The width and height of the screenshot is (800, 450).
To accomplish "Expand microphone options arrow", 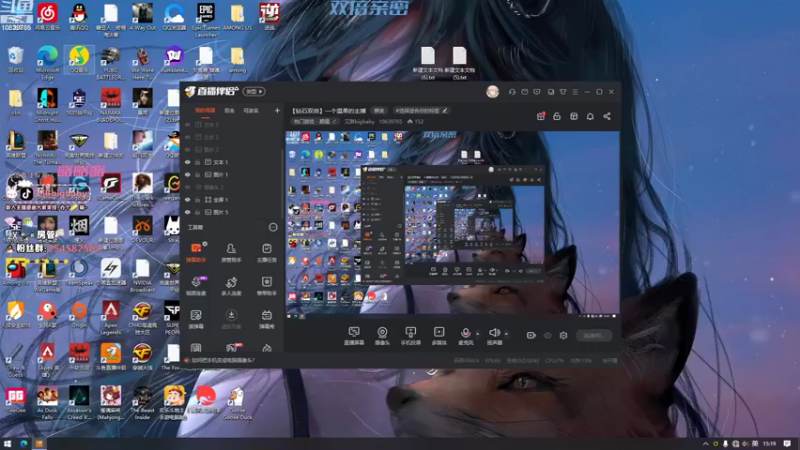I will [478, 334].
